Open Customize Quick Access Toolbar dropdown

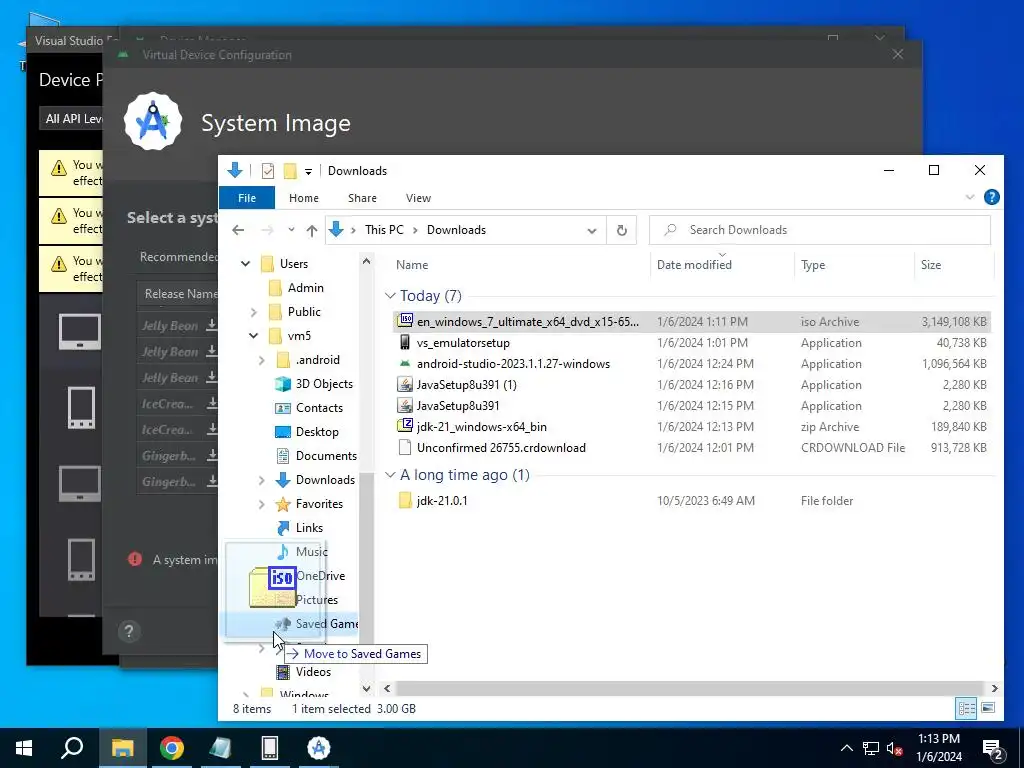(x=308, y=172)
